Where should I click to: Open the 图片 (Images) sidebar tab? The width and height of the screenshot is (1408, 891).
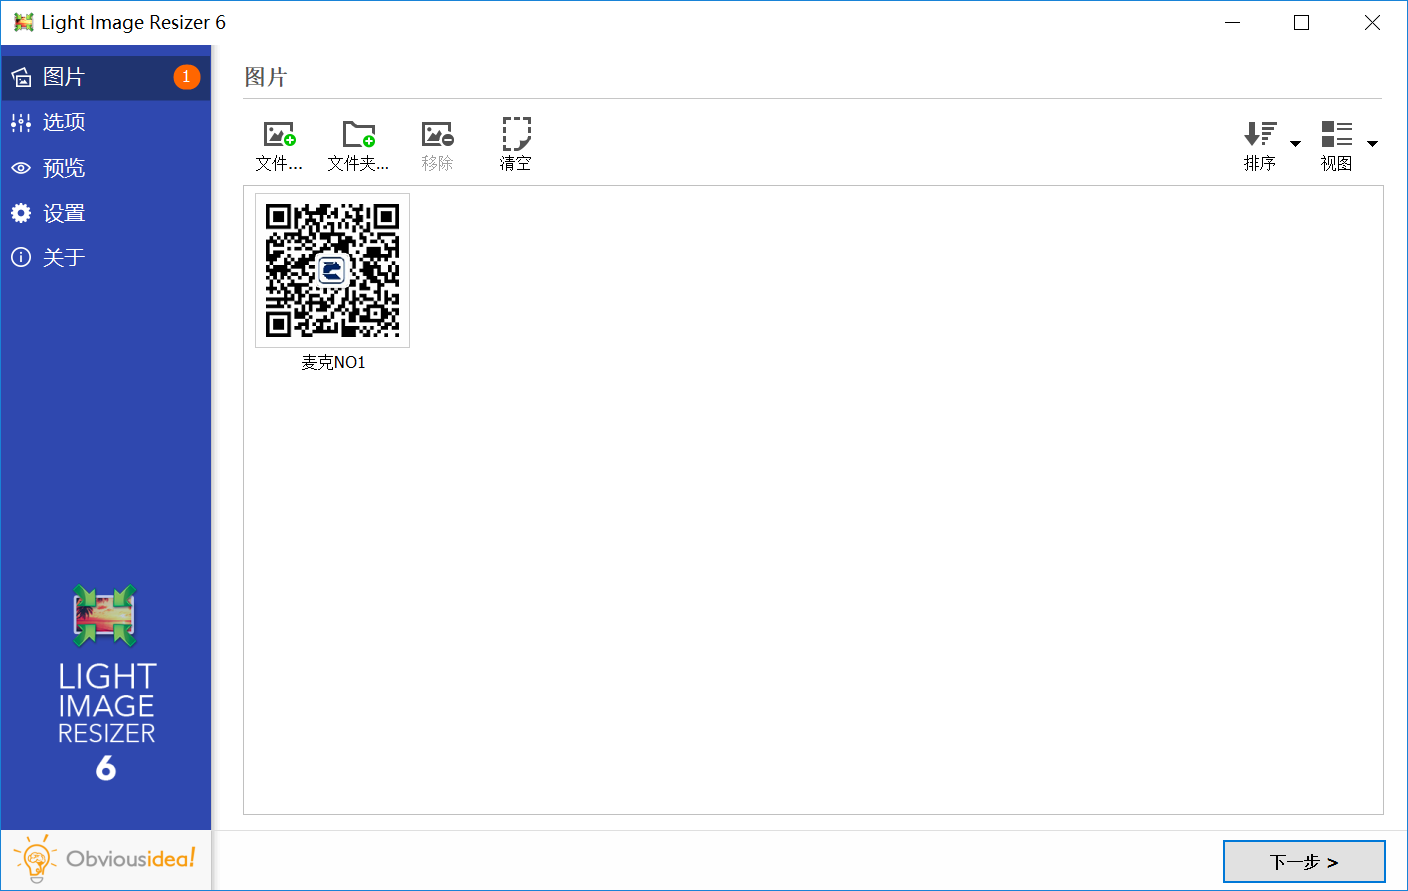(x=106, y=77)
